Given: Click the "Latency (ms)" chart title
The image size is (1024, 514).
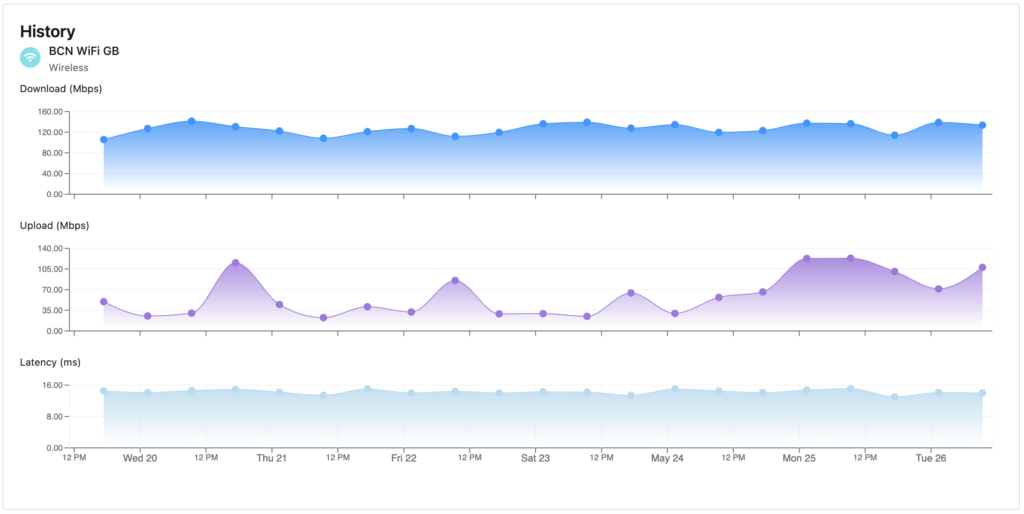Looking at the screenshot, I should (x=50, y=362).
